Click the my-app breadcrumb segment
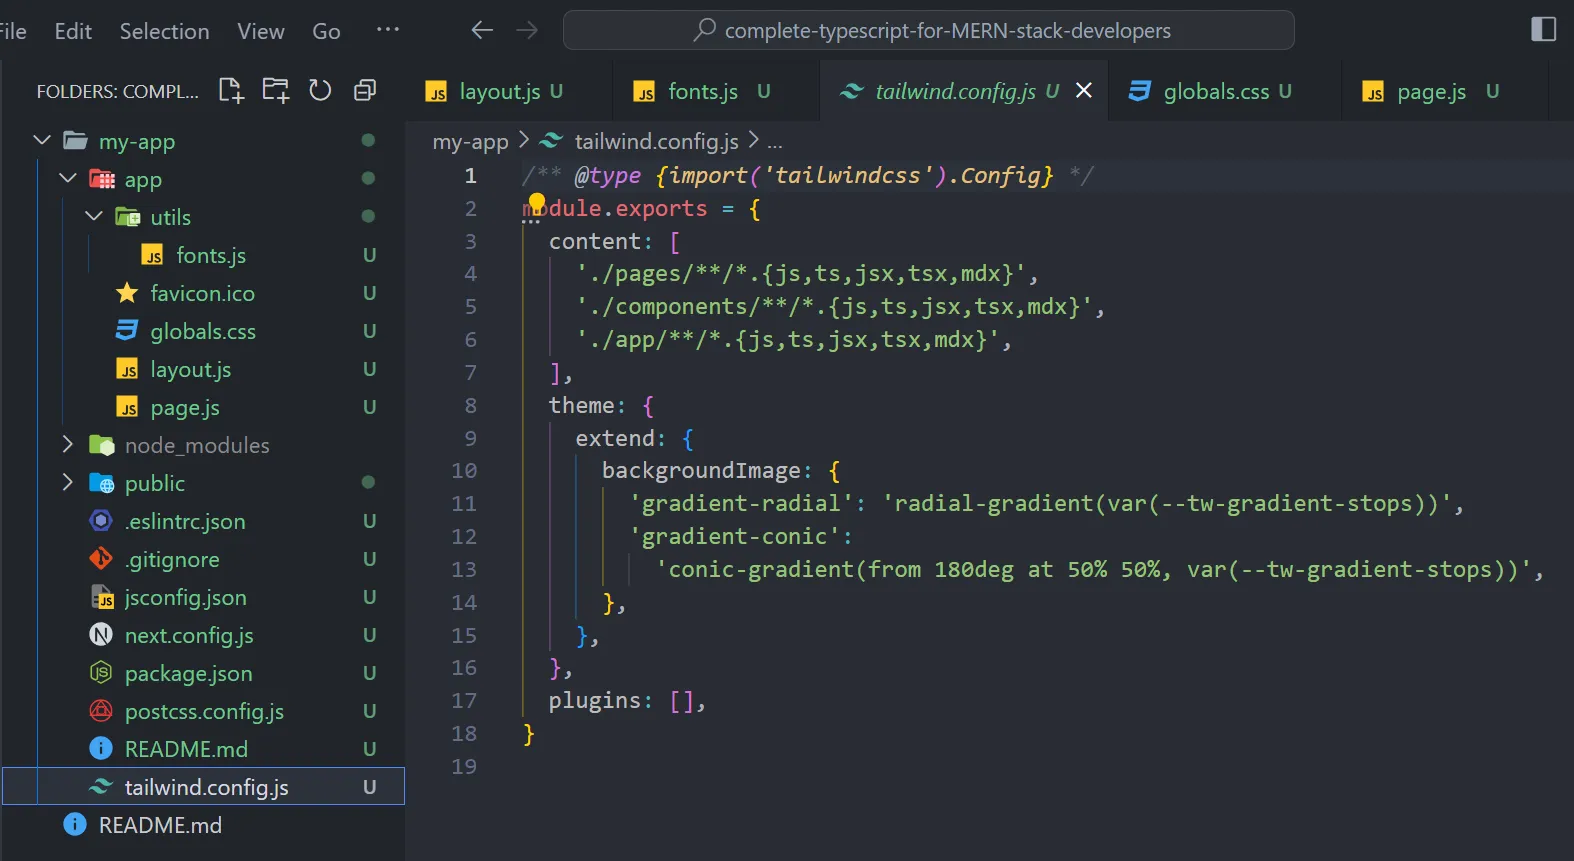The height and width of the screenshot is (861, 1574). (470, 142)
